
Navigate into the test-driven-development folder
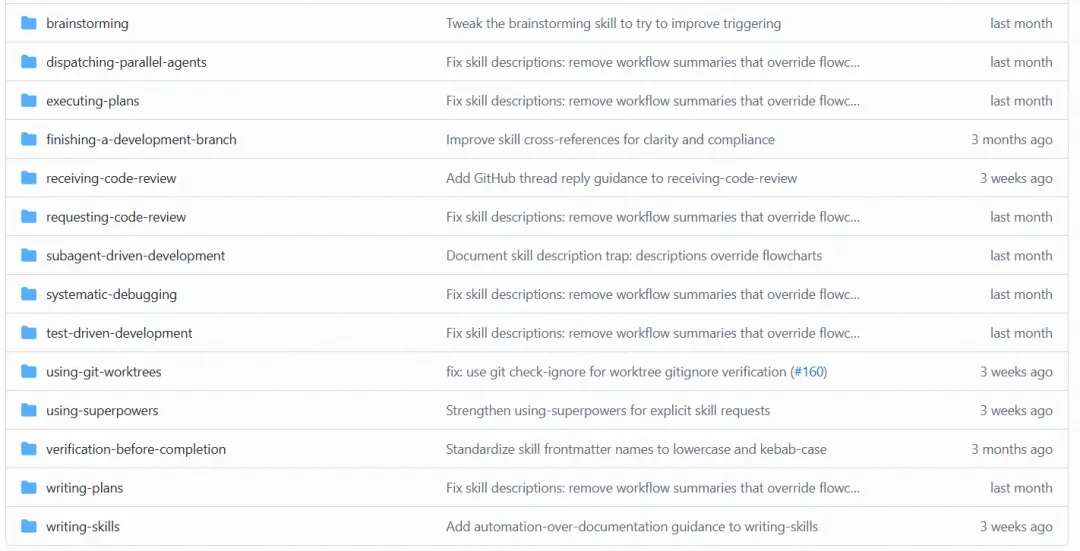pyautogui.click(x=119, y=333)
